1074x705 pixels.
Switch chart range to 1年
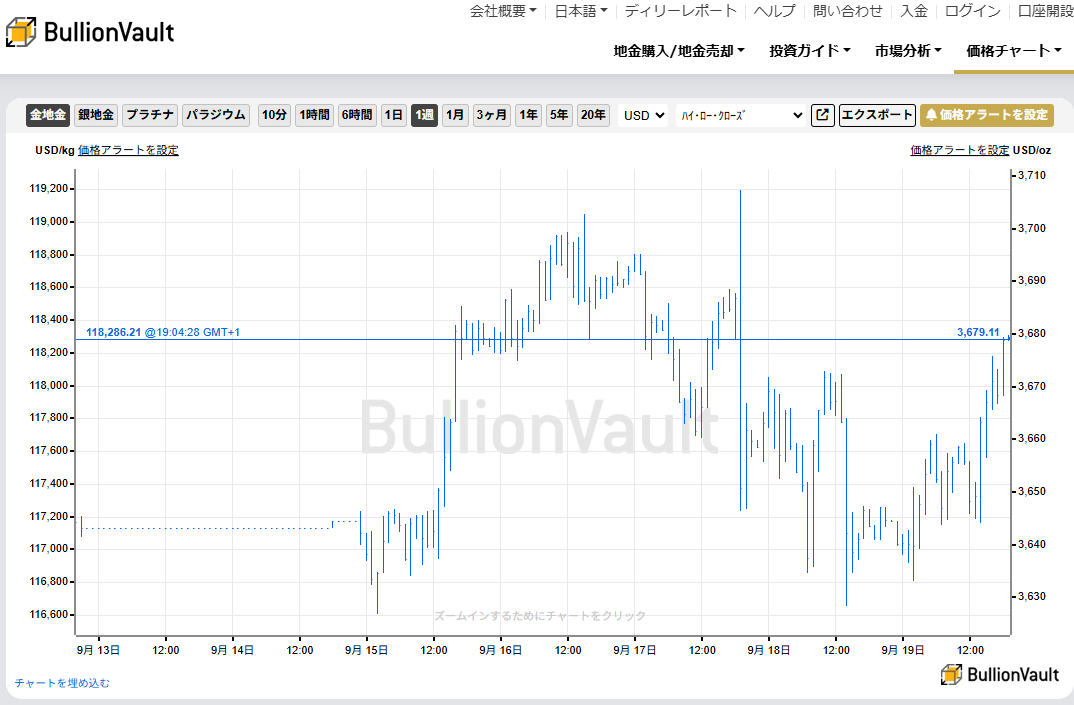pyautogui.click(x=529, y=115)
